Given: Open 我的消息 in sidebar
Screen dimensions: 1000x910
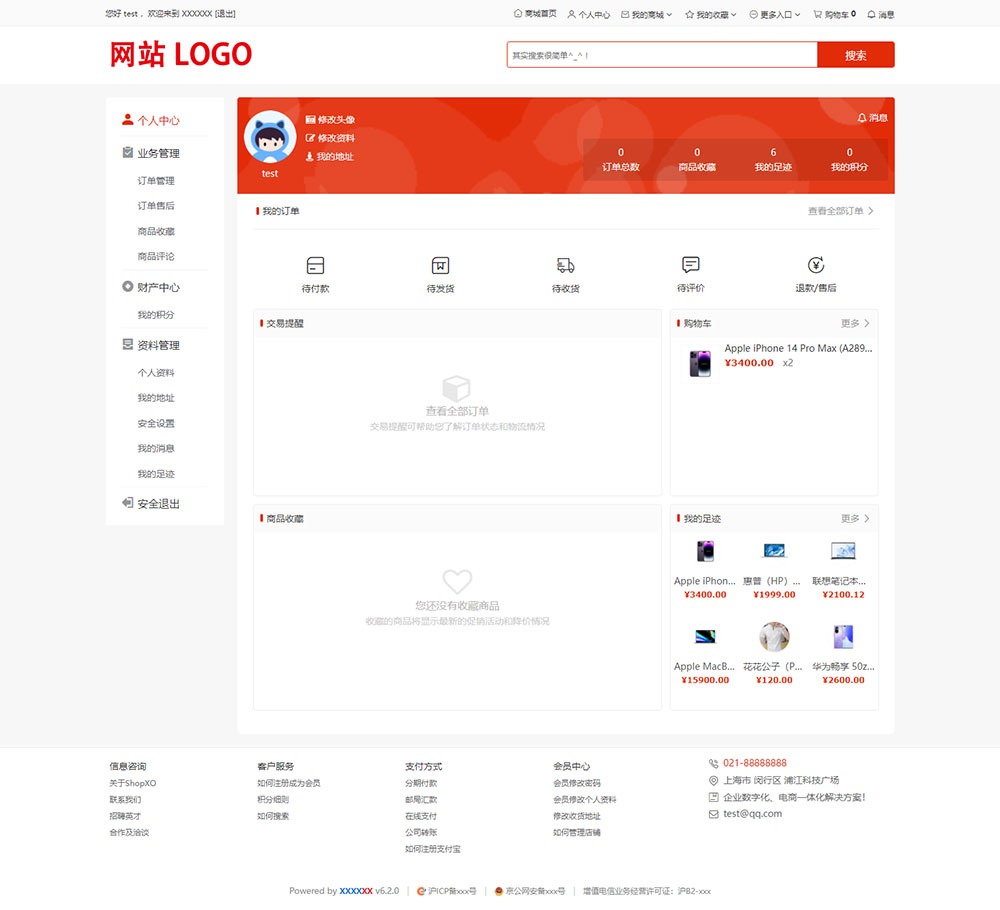Looking at the screenshot, I should tap(156, 448).
